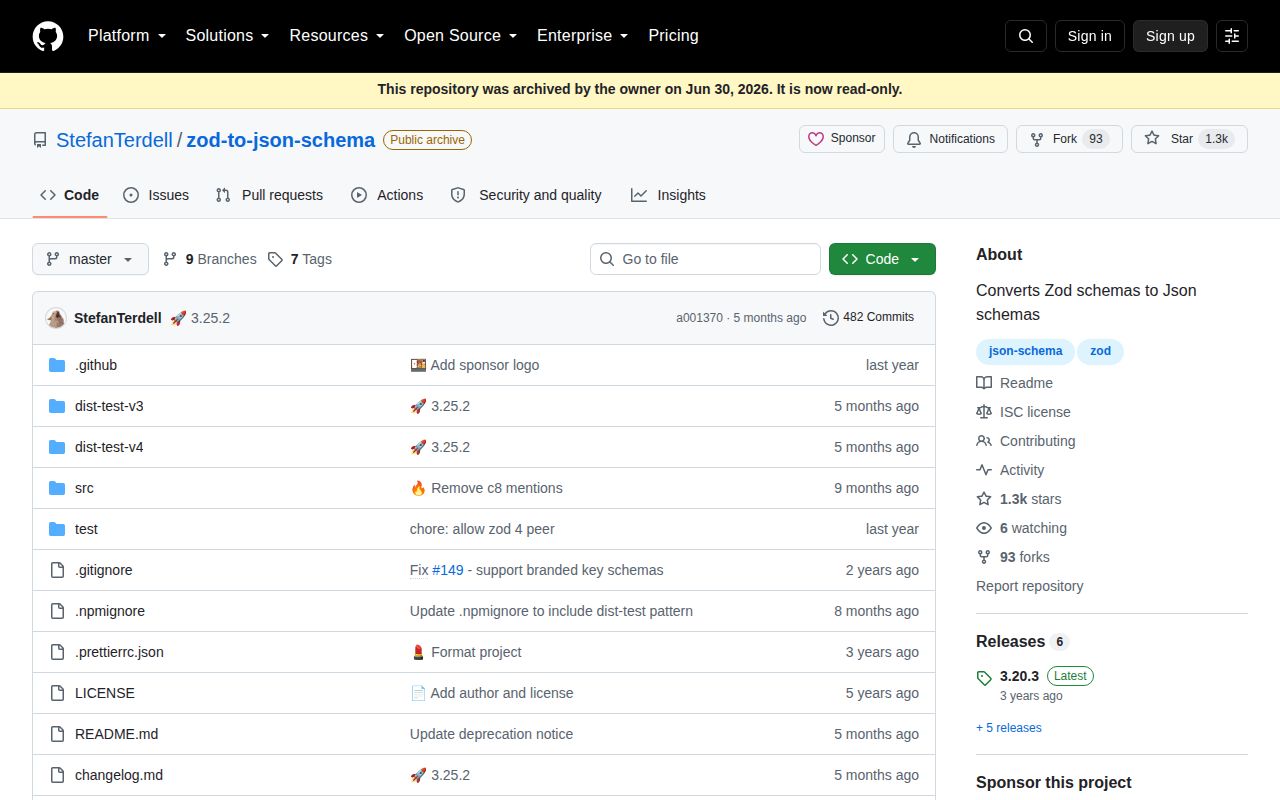Screen dimensions: 1280x800
Task: Click the LICENSE file icon
Action: (x=57, y=693)
